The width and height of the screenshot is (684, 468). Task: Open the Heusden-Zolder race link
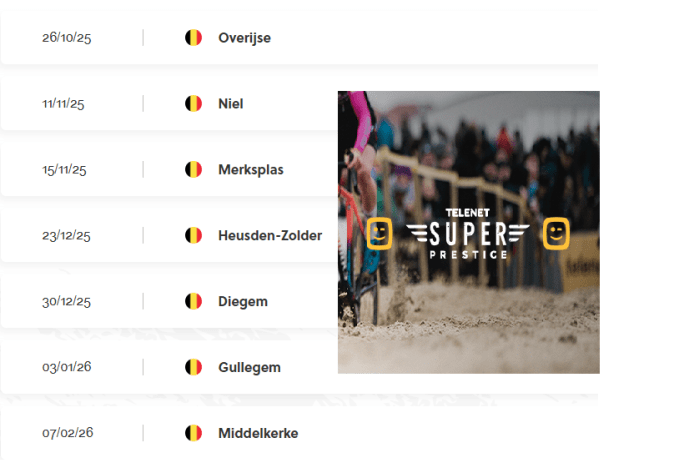270,236
